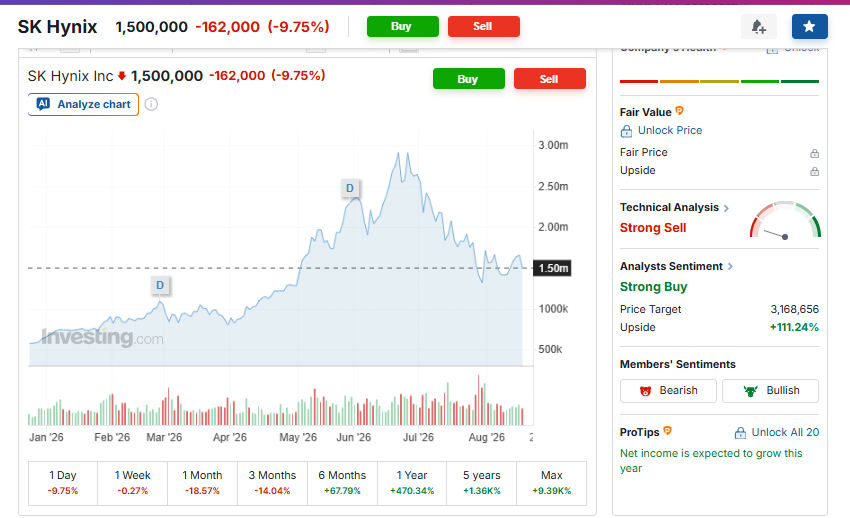Click the company health color bar
Image resolution: width=850 pixels, height=518 pixels.
point(719,81)
